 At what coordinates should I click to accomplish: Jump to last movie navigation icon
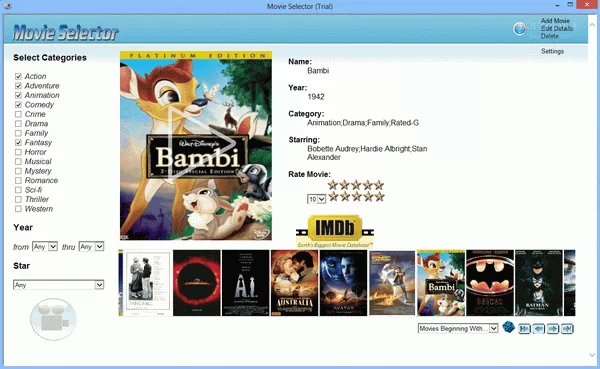(567, 329)
